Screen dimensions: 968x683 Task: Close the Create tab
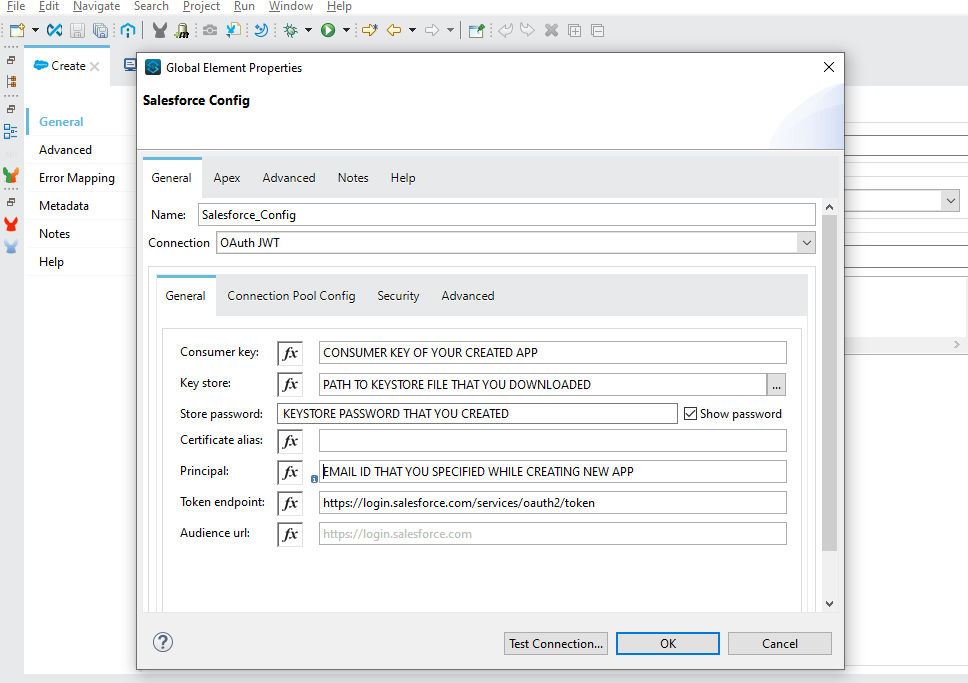tap(94, 66)
